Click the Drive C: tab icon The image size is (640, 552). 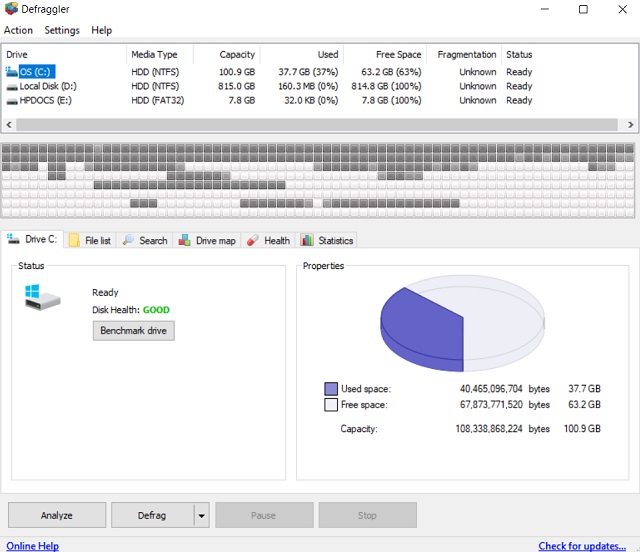13,239
